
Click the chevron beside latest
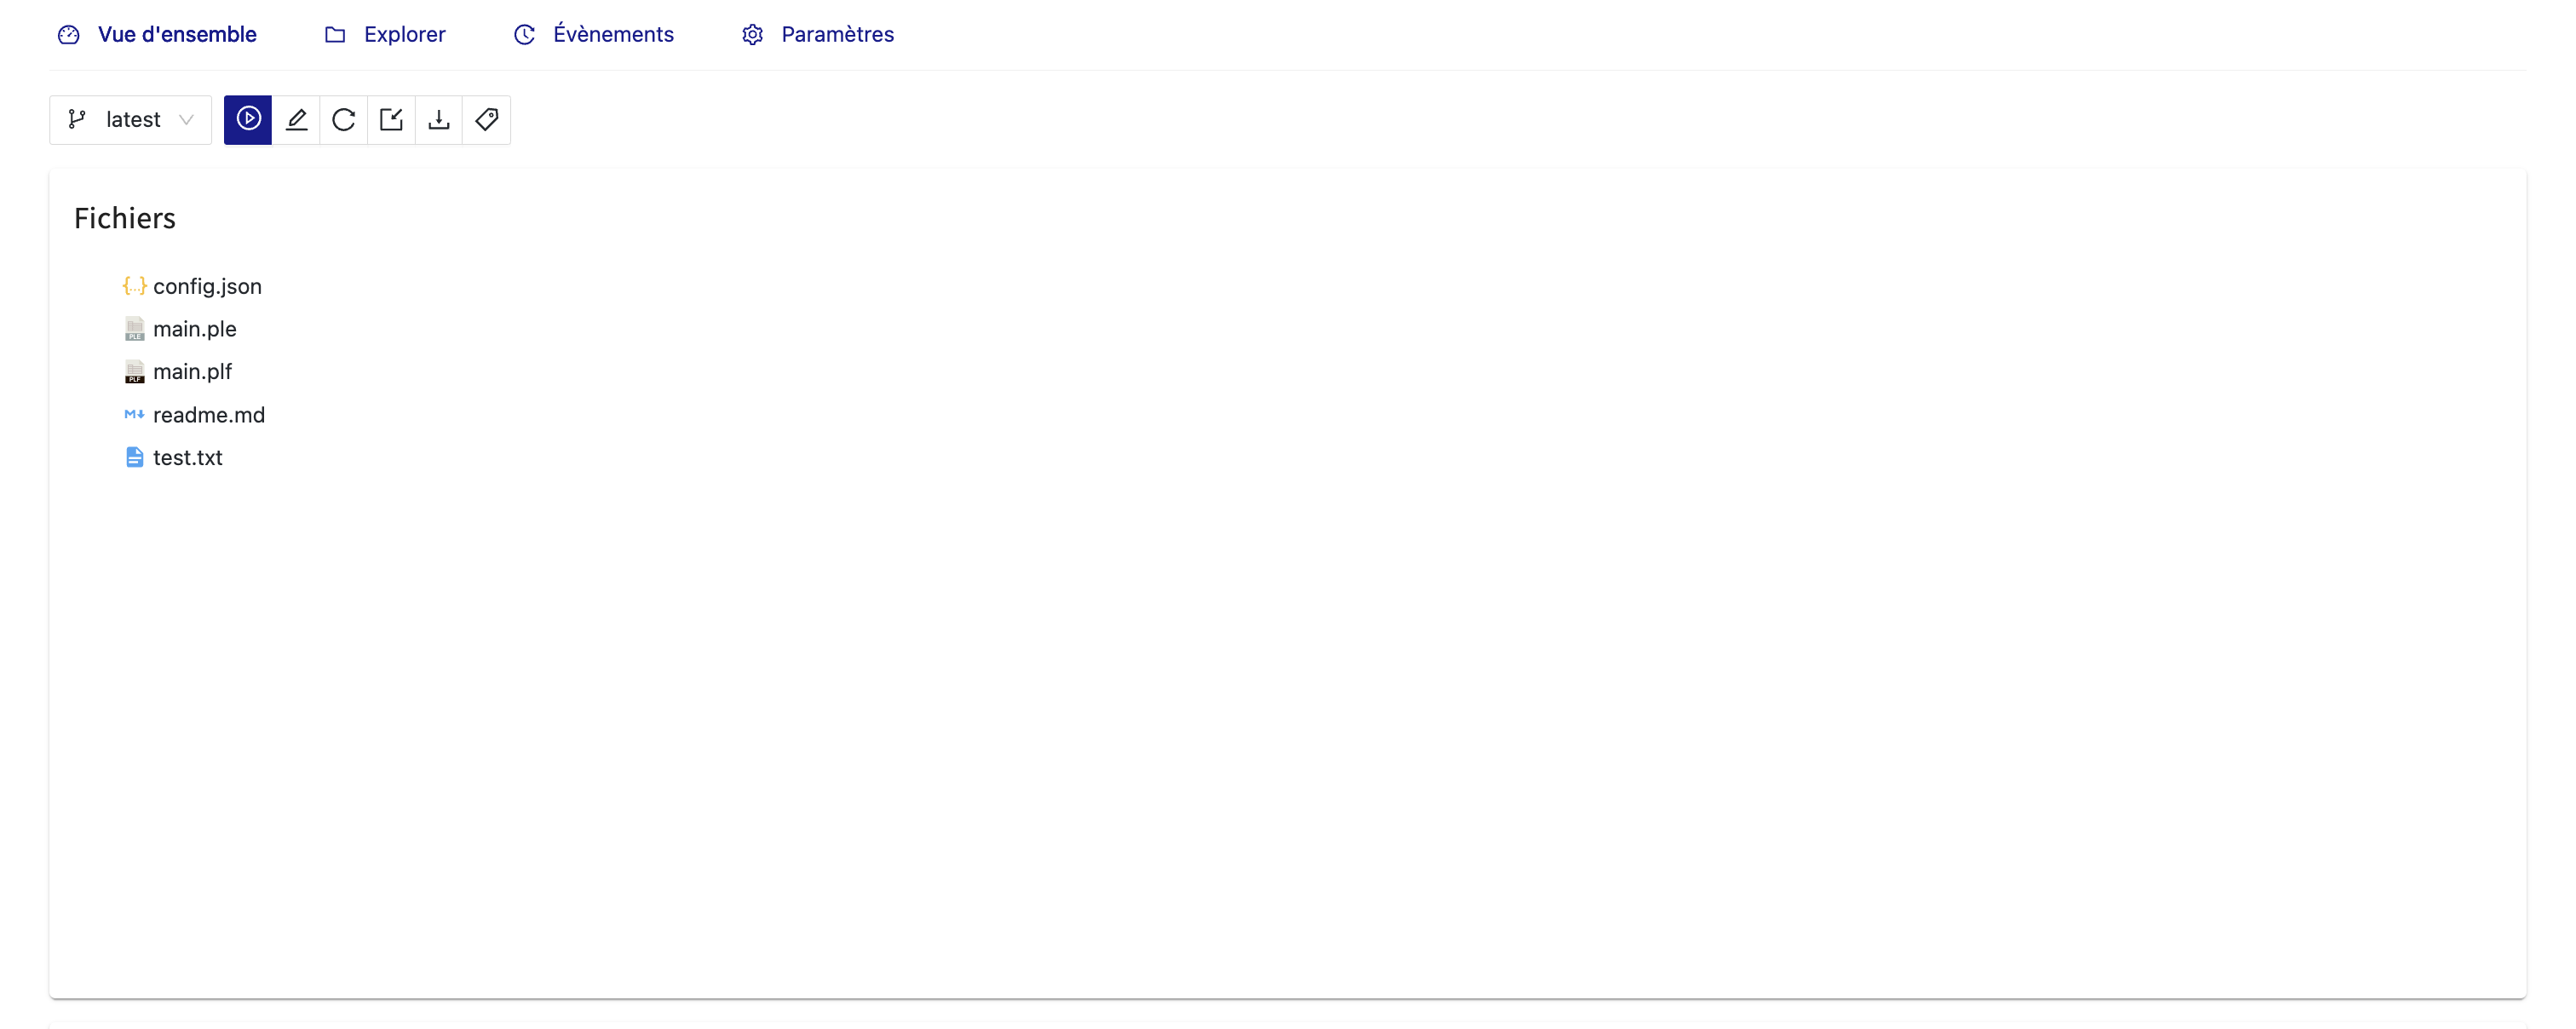point(186,120)
